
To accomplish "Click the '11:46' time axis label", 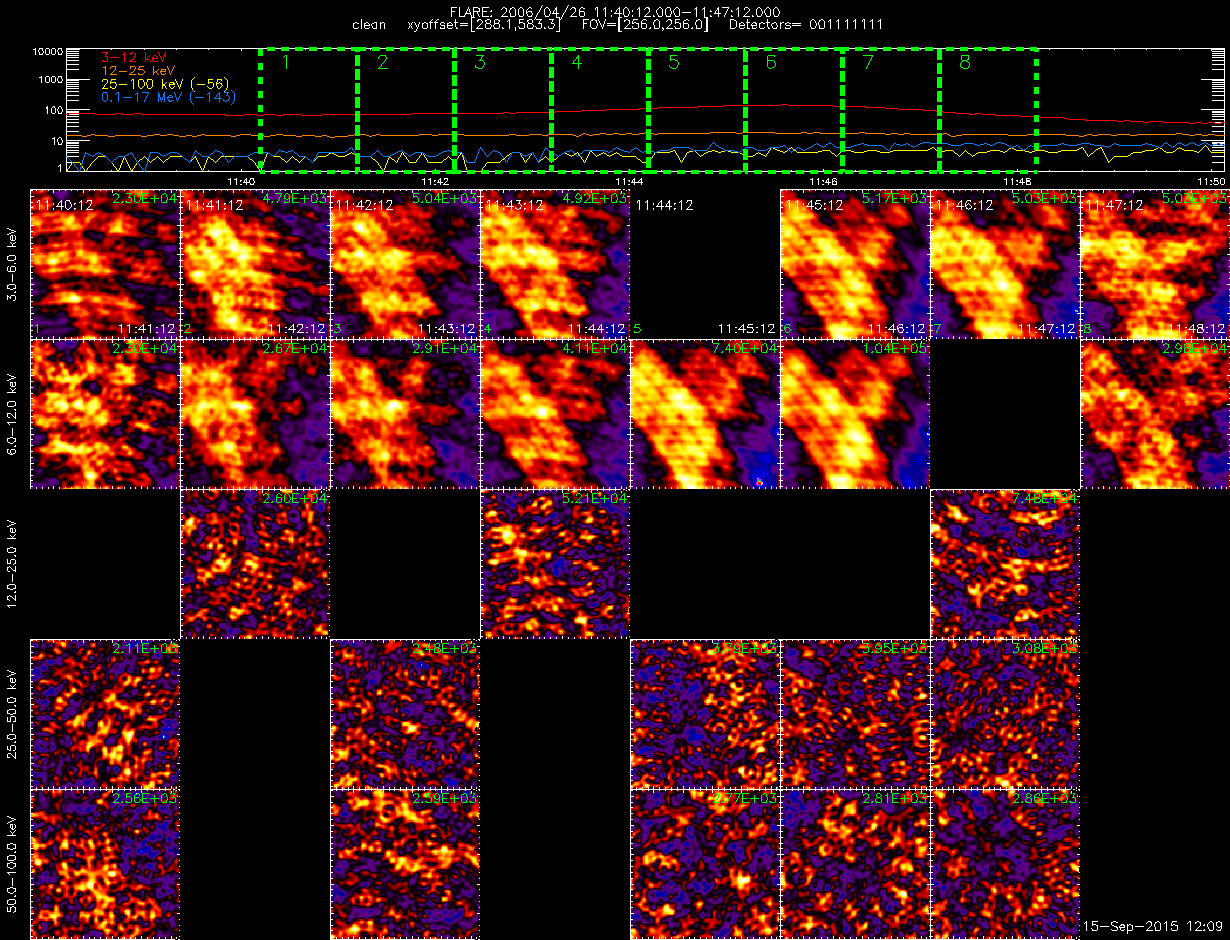I will coord(822,181).
